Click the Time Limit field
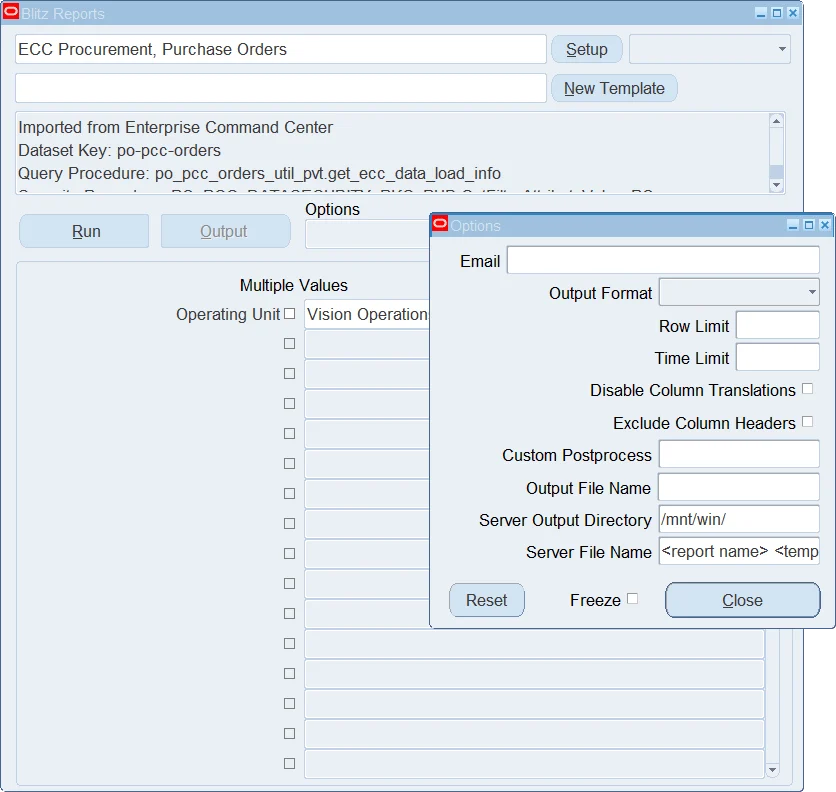836x792 pixels. pos(777,357)
